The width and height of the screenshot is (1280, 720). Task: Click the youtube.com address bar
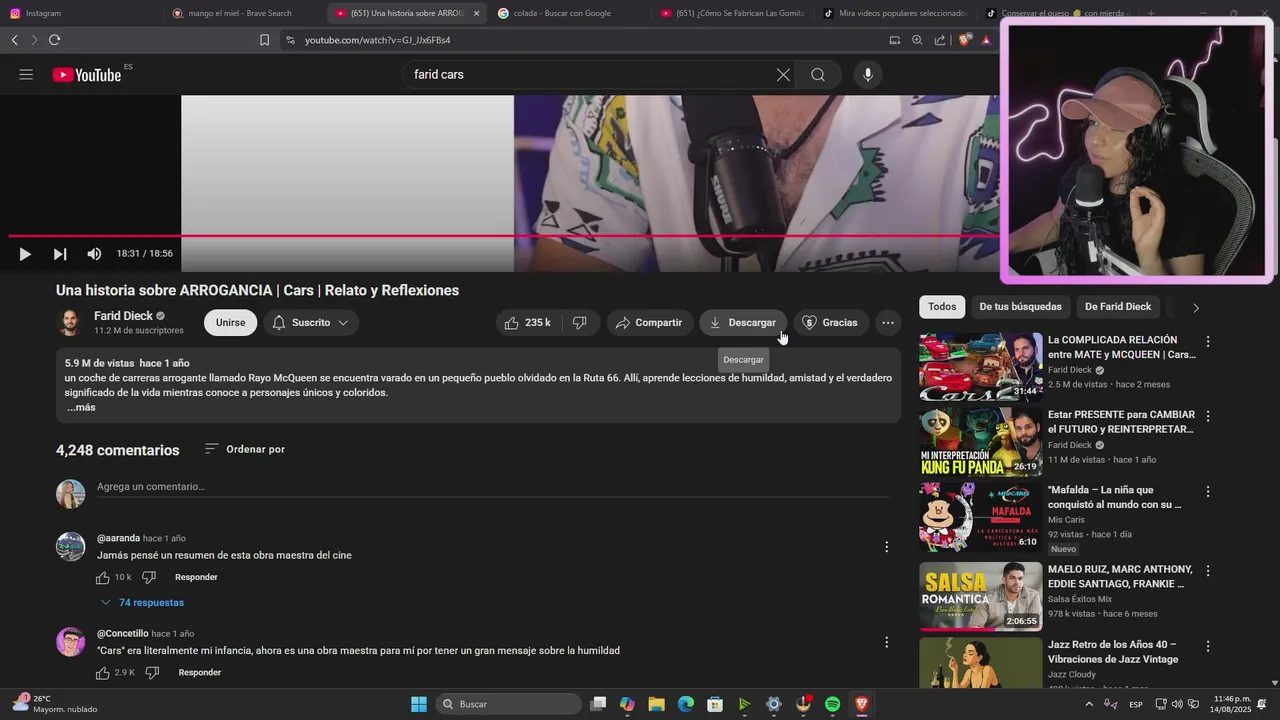click(x=580, y=40)
